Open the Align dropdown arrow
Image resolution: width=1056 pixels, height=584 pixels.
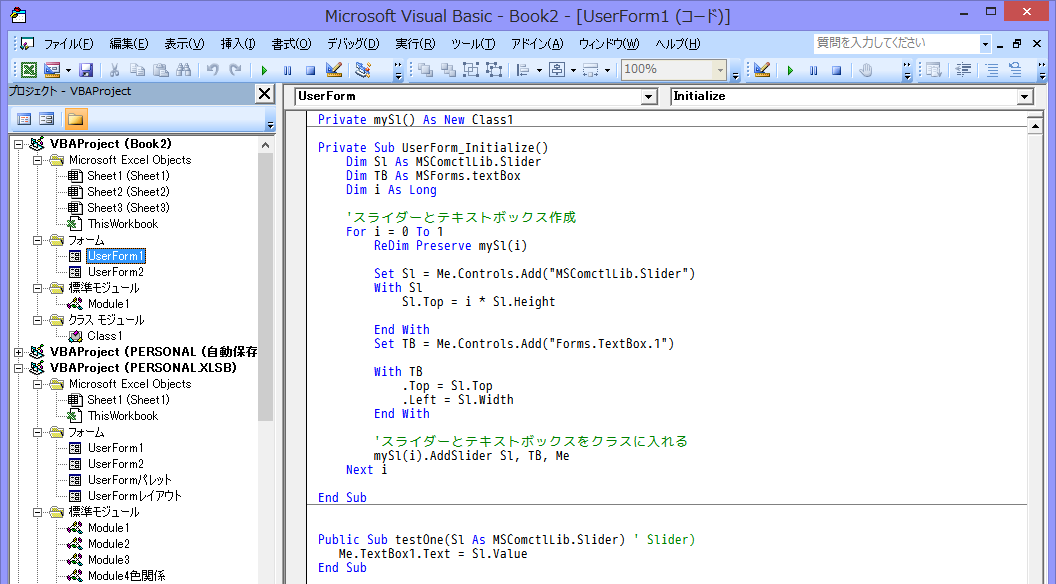click(539, 70)
